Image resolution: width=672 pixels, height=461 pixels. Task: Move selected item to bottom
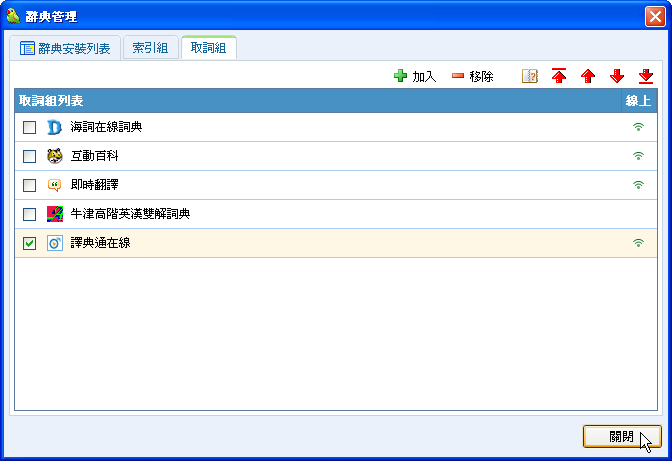[646, 76]
